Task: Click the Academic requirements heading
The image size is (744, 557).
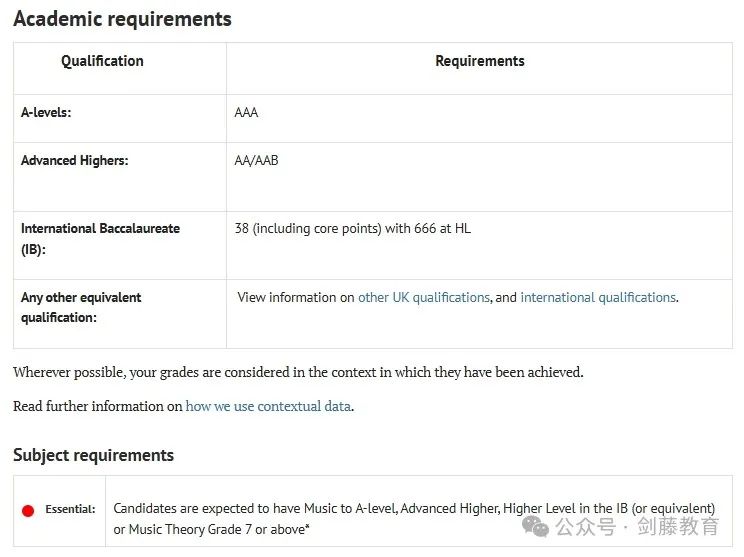Action: click(x=122, y=19)
